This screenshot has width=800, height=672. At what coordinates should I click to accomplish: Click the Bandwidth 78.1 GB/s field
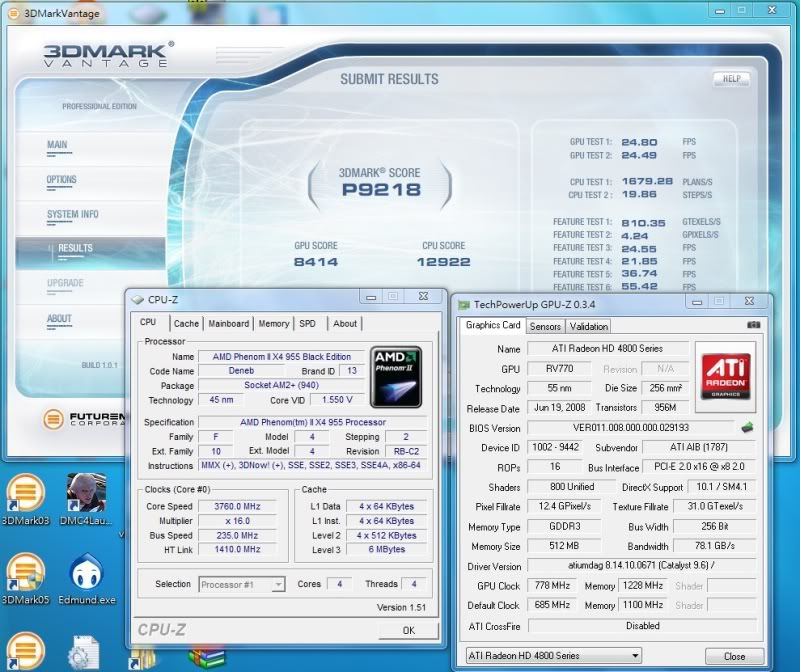pyautogui.click(x=715, y=546)
